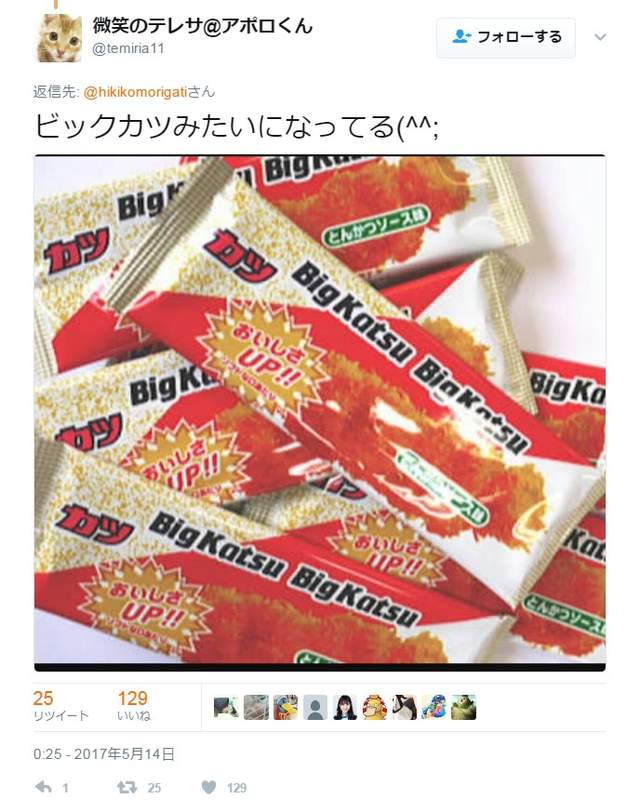Click the first liker avatar thumbnail
640x812 pixels.
226,707
